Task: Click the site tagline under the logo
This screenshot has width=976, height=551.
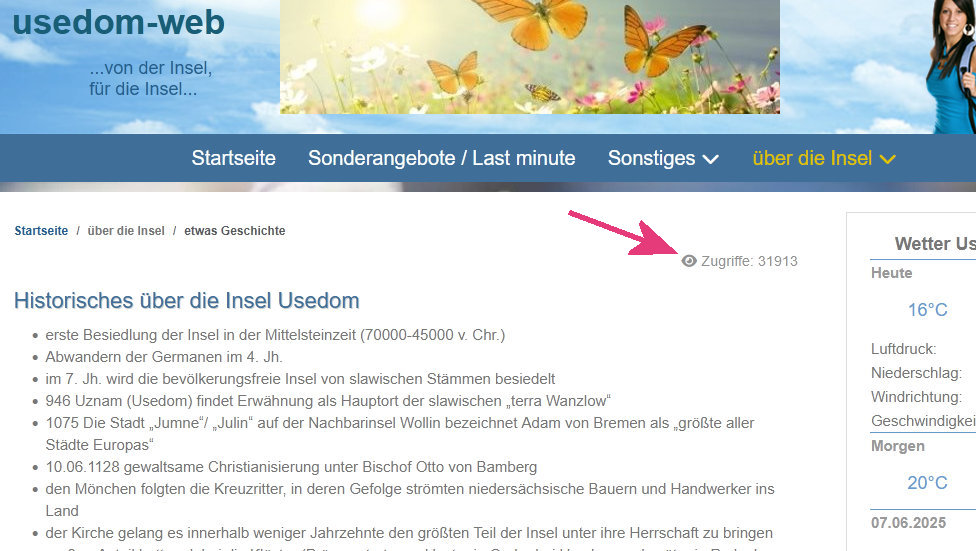Action: 151,78
